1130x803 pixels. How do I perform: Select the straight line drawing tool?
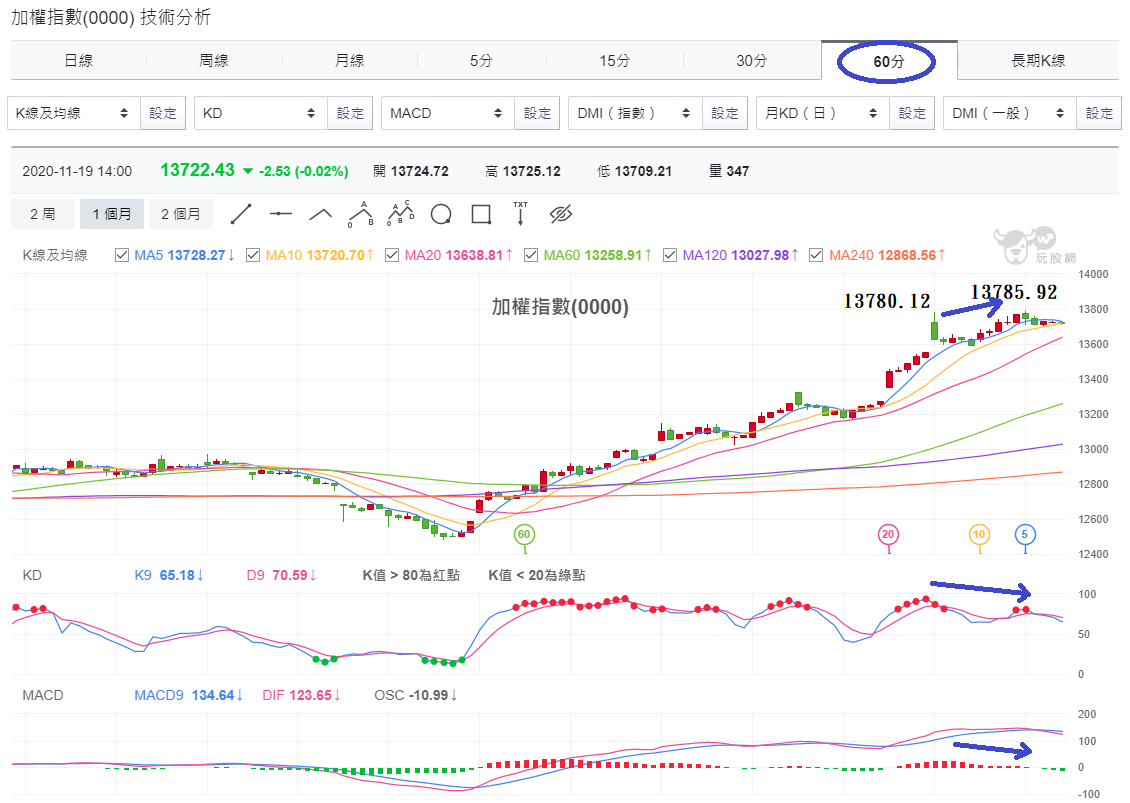(241, 214)
